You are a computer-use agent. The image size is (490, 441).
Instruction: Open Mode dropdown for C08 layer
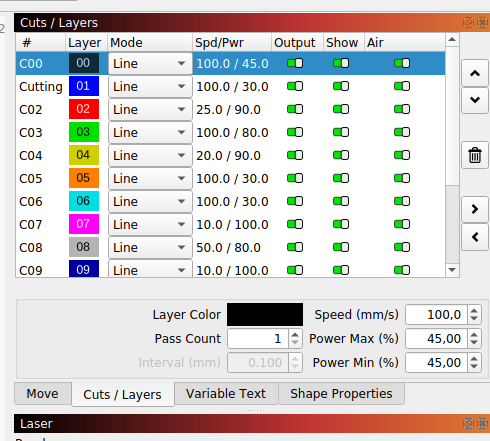[150, 247]
